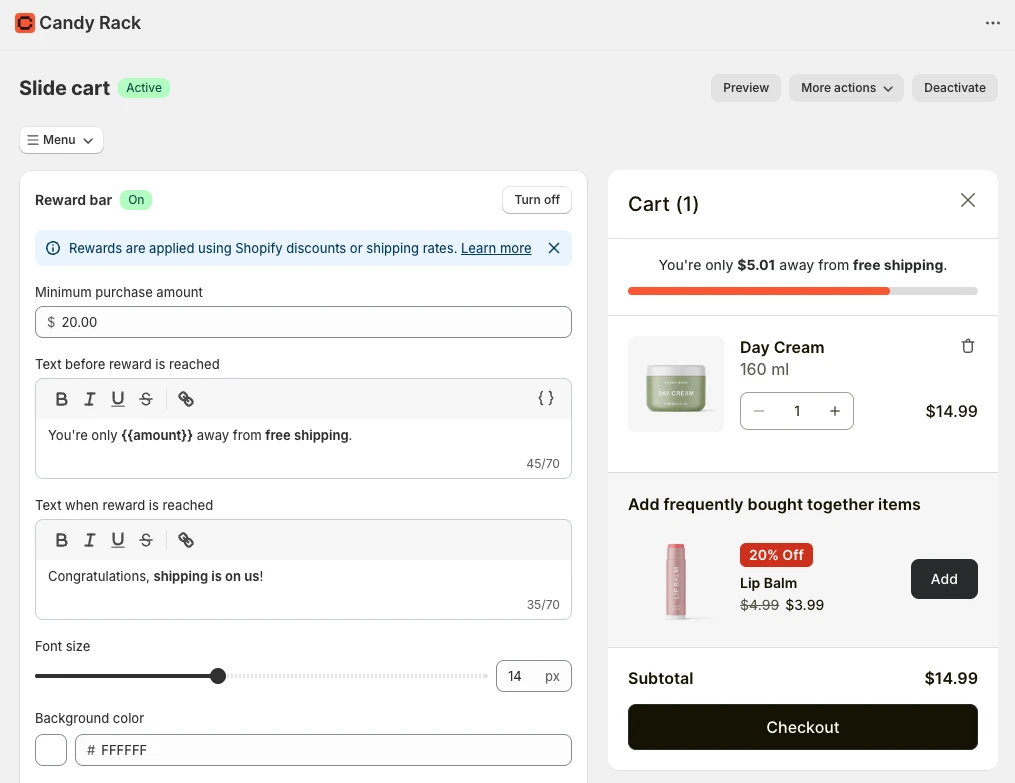This screenshot has width=1015, height=783.
Task: Open the three-dot overflow menu
Action: tap(992, 22)
